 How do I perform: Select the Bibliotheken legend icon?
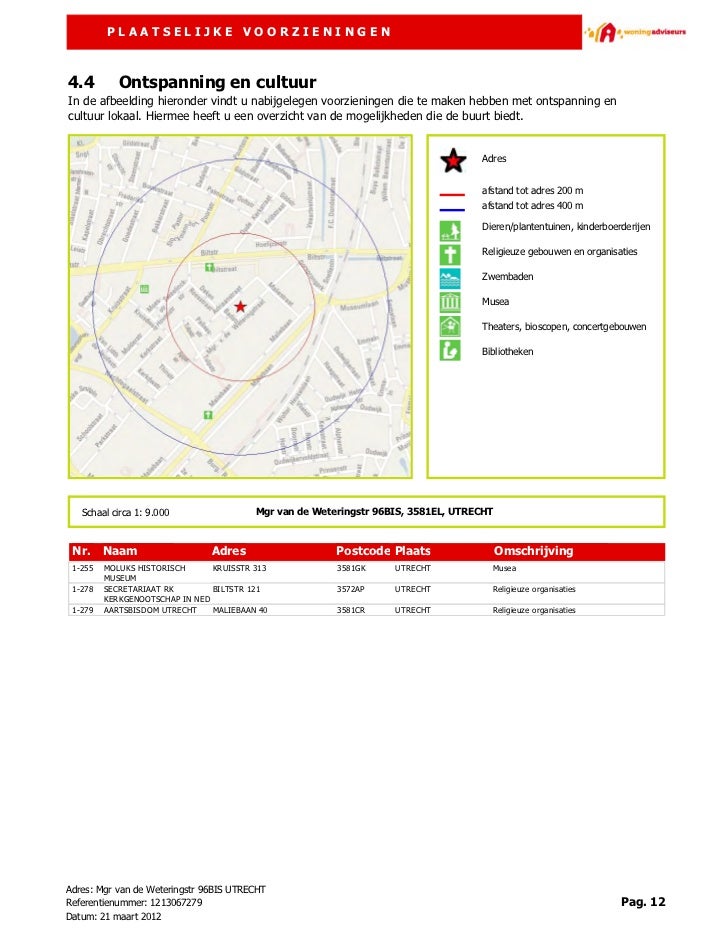(450, 351)
